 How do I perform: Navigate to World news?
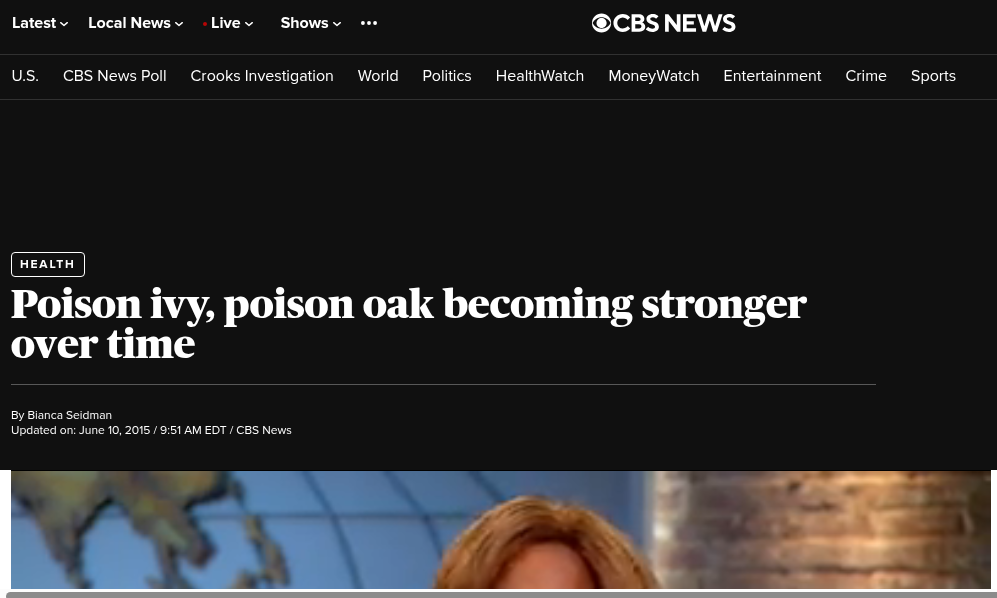(378, 76)
